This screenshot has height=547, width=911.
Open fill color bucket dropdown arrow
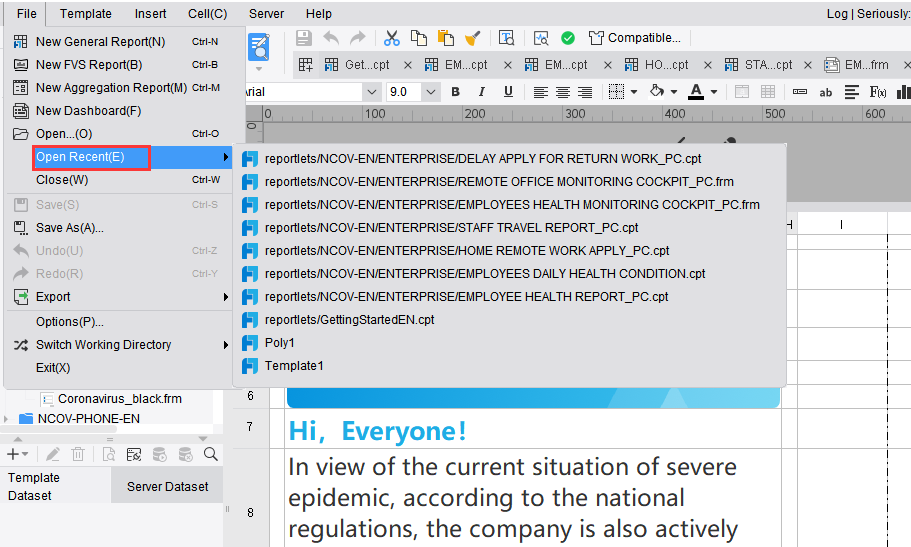(674, 92)
